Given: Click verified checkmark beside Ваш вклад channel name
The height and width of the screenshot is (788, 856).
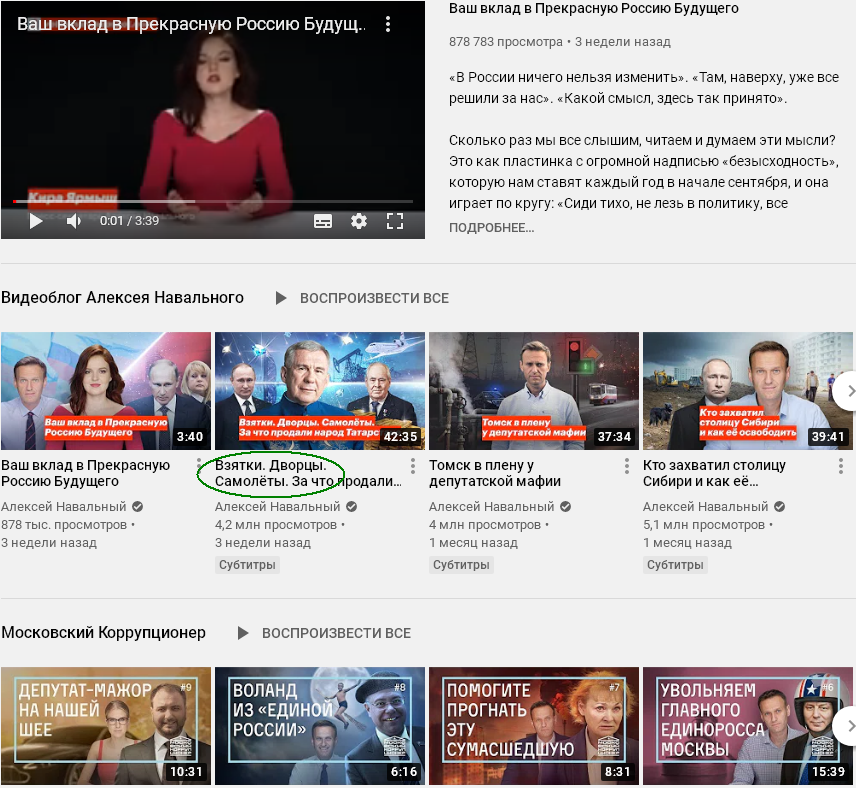Looking at the screenshot, I should point(138,507).
